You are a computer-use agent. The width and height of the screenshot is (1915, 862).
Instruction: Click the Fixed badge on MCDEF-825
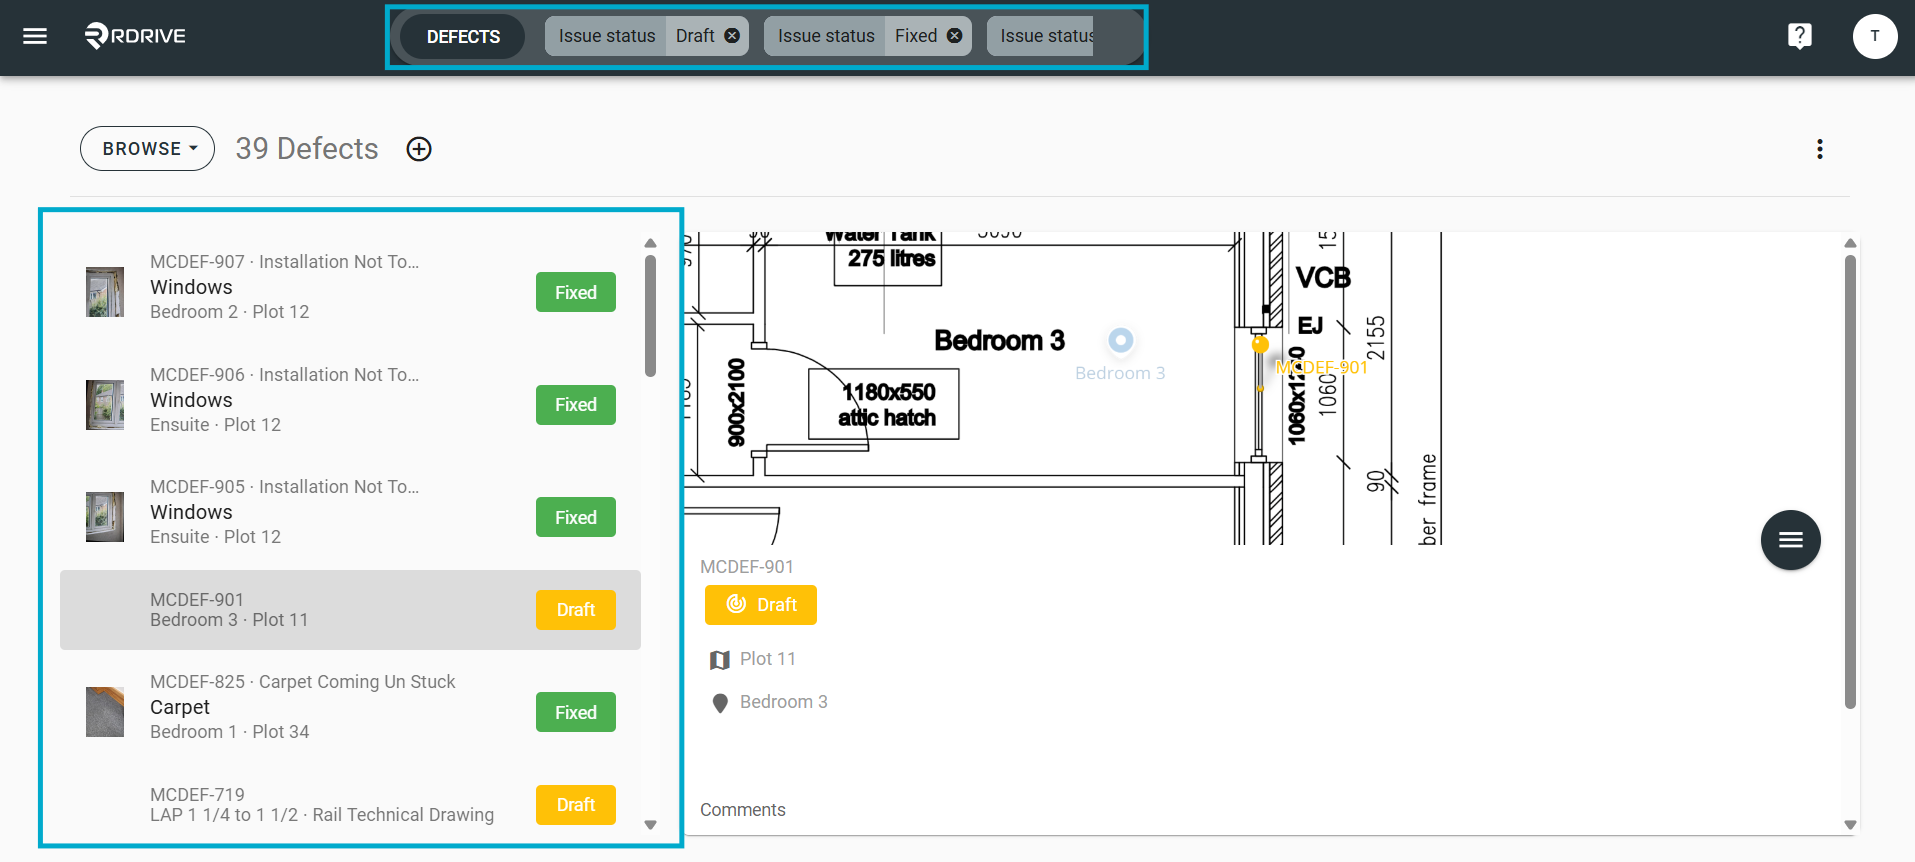coord(576,712)
